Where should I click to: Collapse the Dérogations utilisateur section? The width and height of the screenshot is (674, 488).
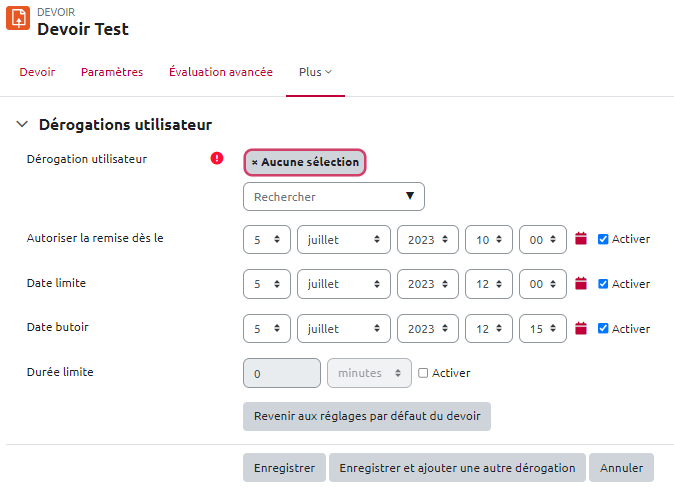tap(22, 125)
